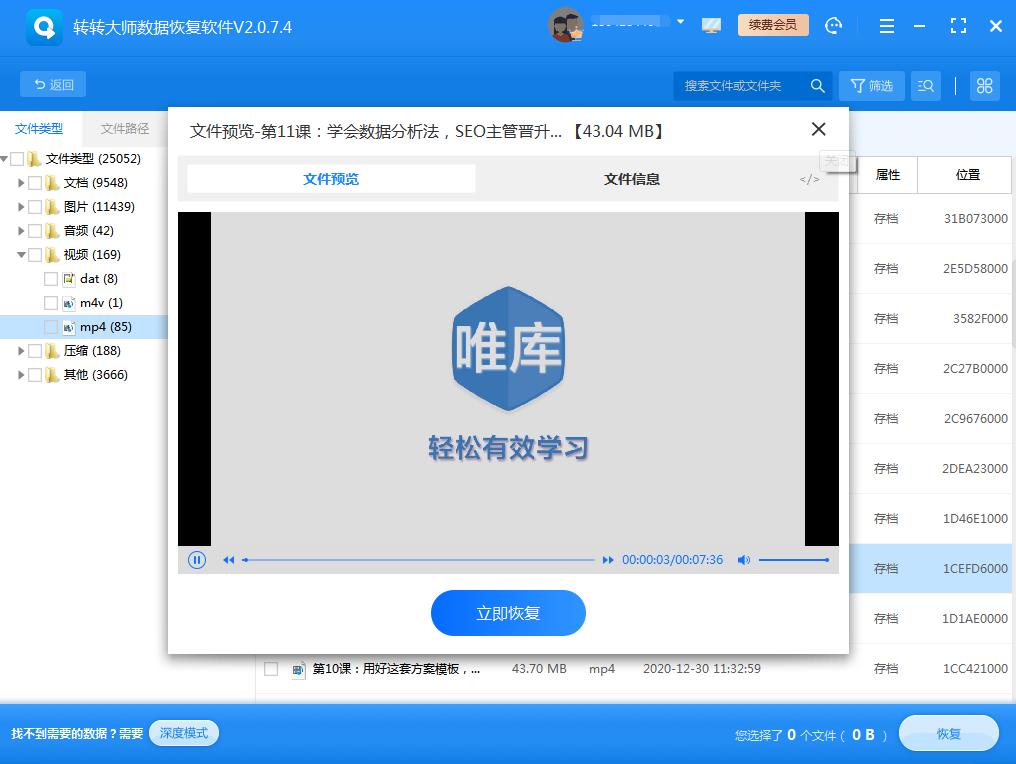Open the filter (筛选) tool

(870, 85)
